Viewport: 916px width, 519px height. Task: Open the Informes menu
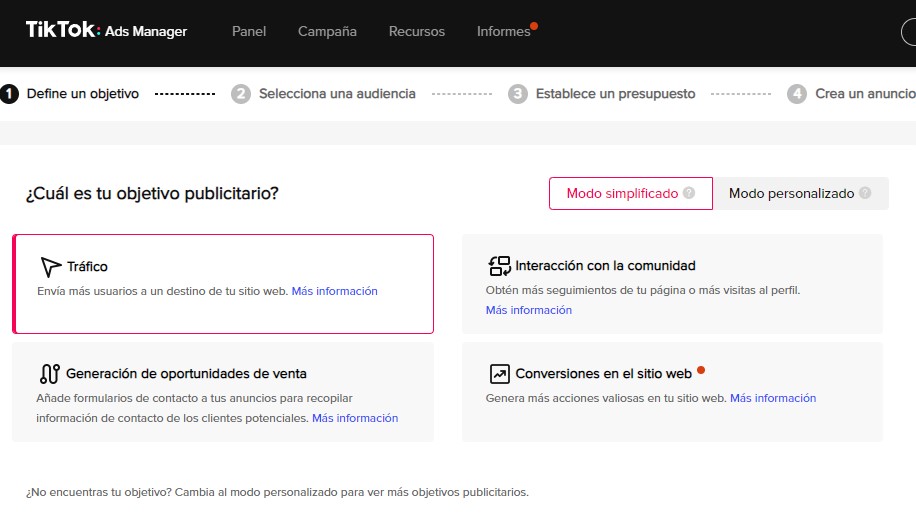coord(503,31)
